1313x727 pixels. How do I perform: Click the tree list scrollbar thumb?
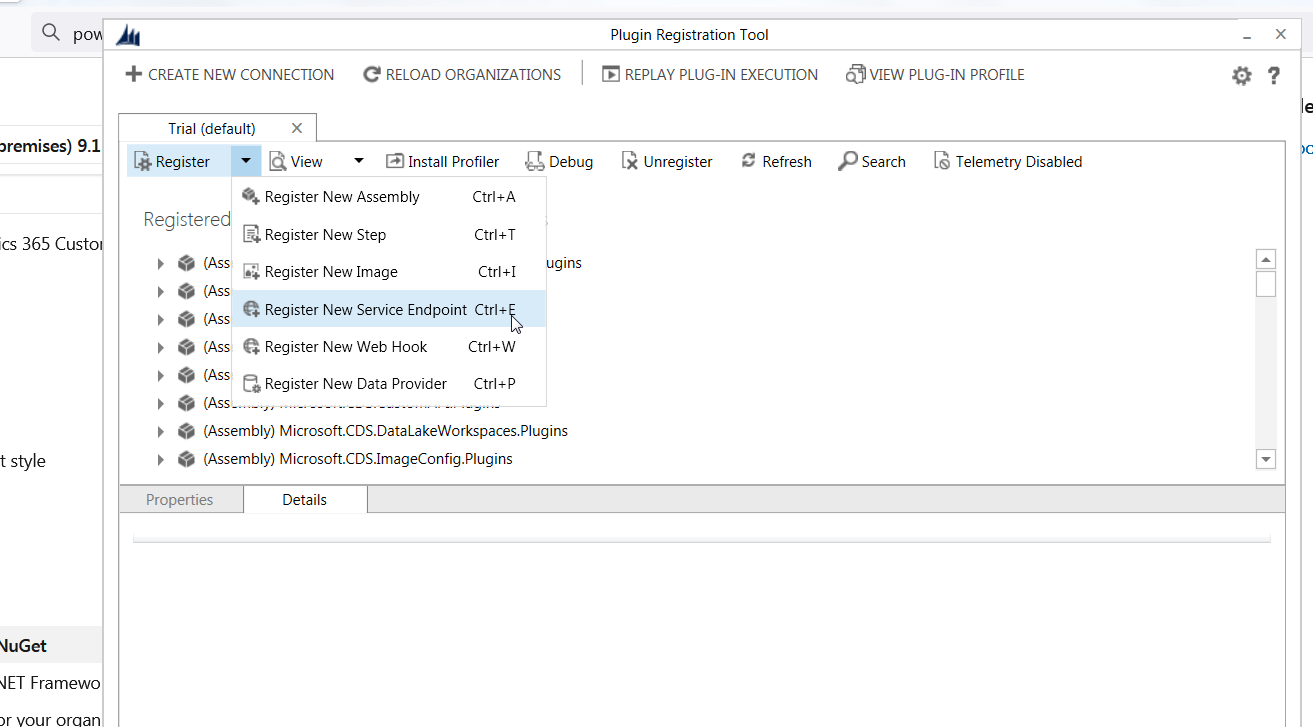(1266, 284)
